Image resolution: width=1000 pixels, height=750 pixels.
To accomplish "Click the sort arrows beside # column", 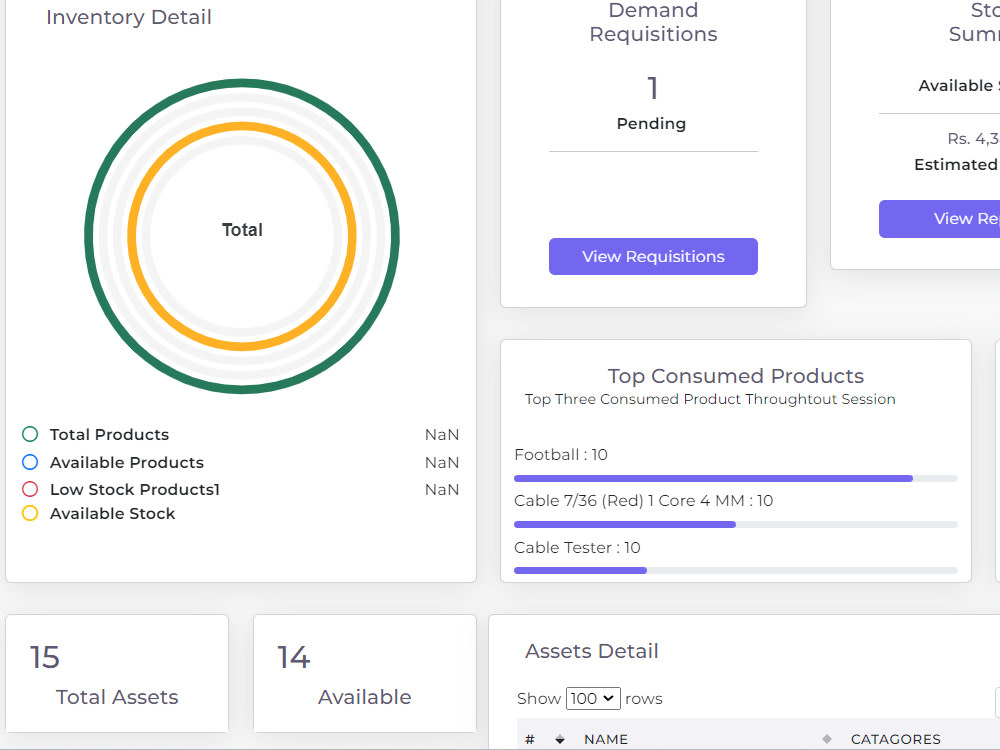I will tap(560, 739).
